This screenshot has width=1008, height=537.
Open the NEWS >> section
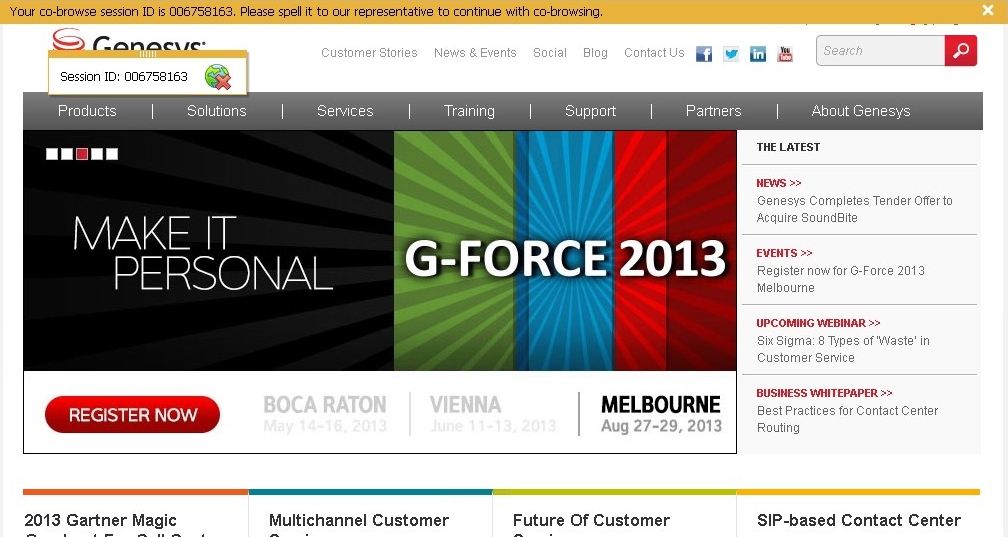[x=778, y=183]
